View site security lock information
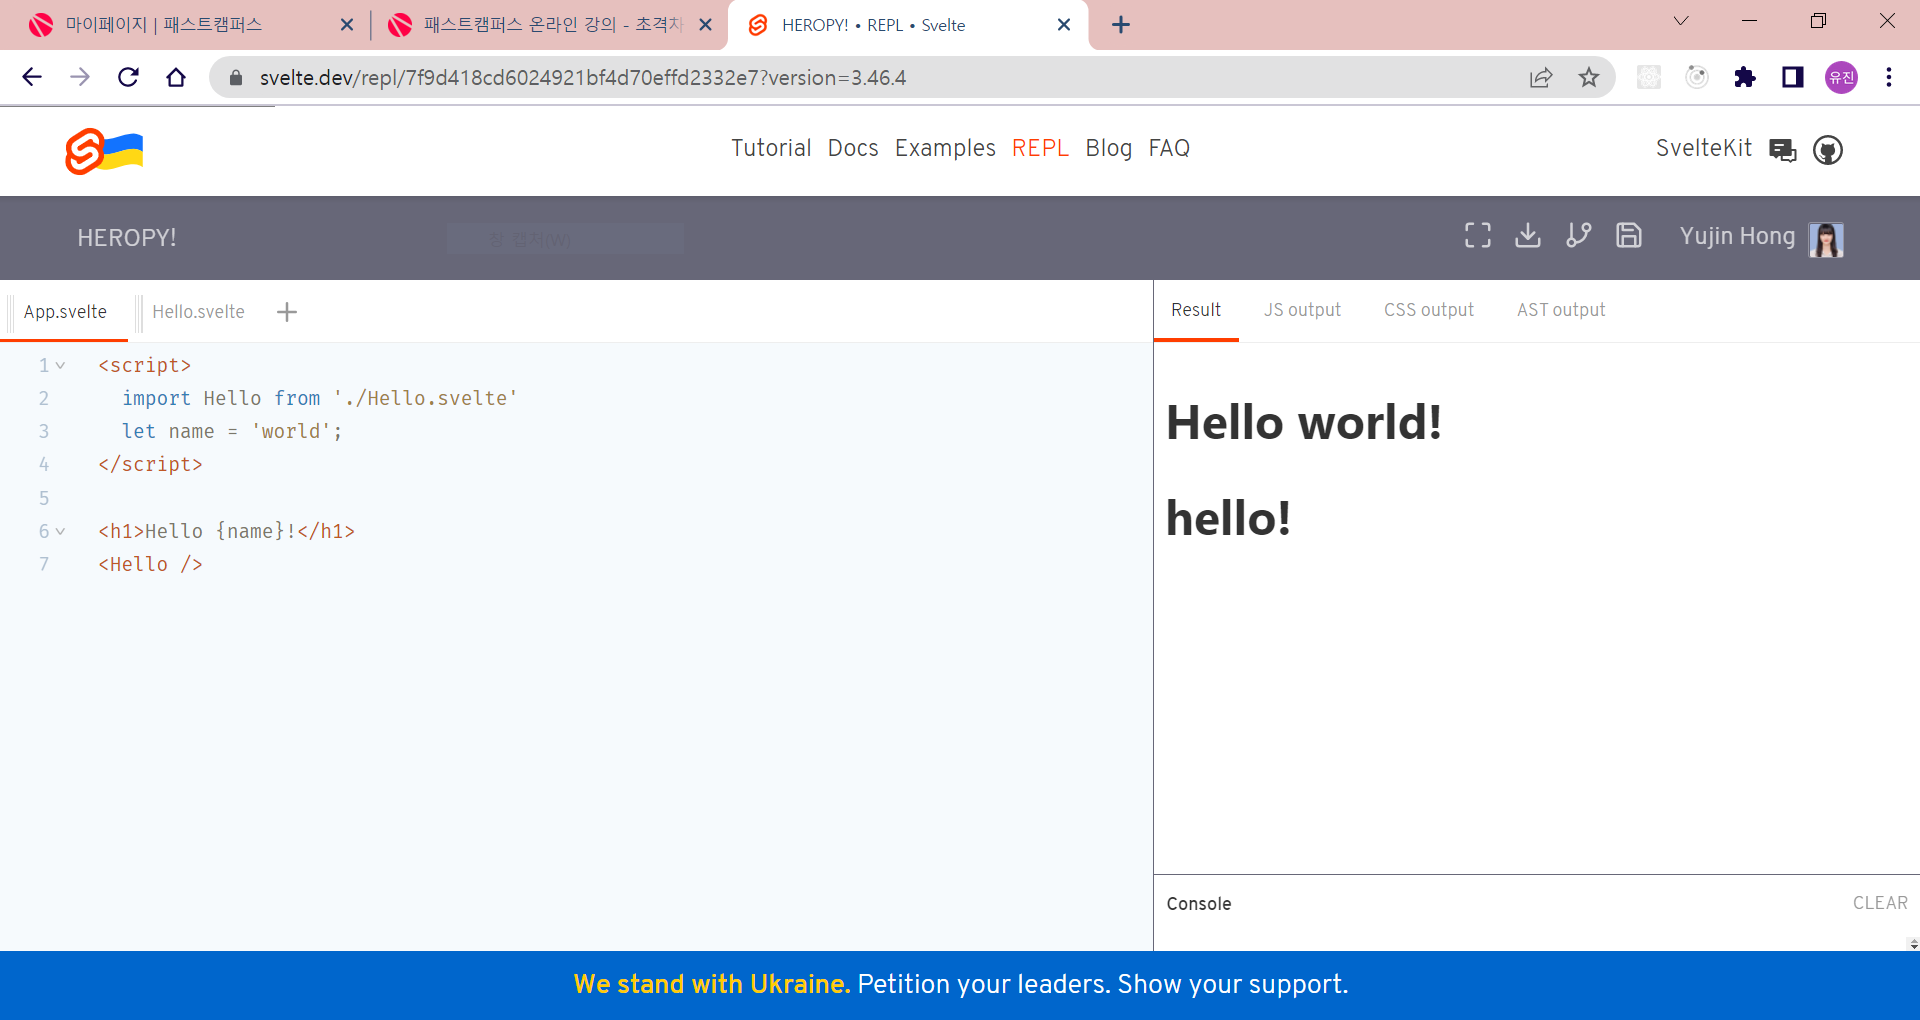The height and width of the screenshot is (1020, 1920). coord(236,77)
